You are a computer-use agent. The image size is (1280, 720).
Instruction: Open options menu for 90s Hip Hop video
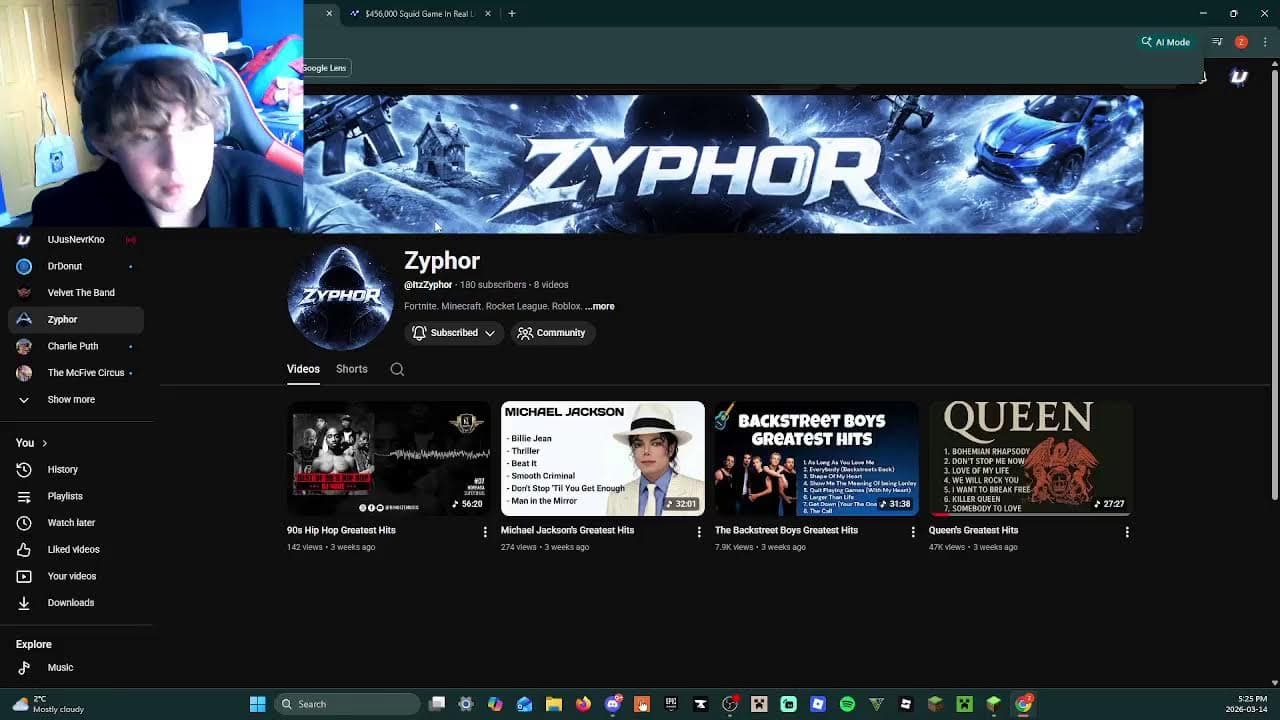coord(485,532)
